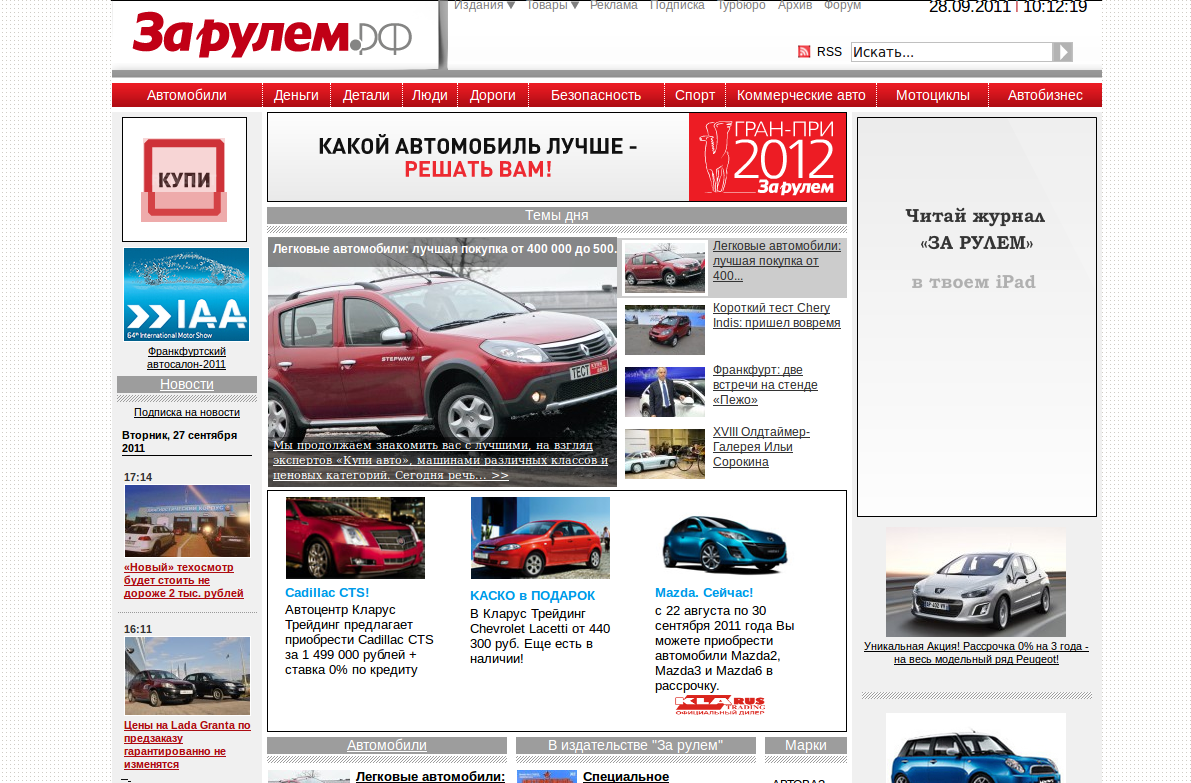Screen dimensions: 1191x783
Task: Select the Детали navigation tab
Action: (366, 95)
